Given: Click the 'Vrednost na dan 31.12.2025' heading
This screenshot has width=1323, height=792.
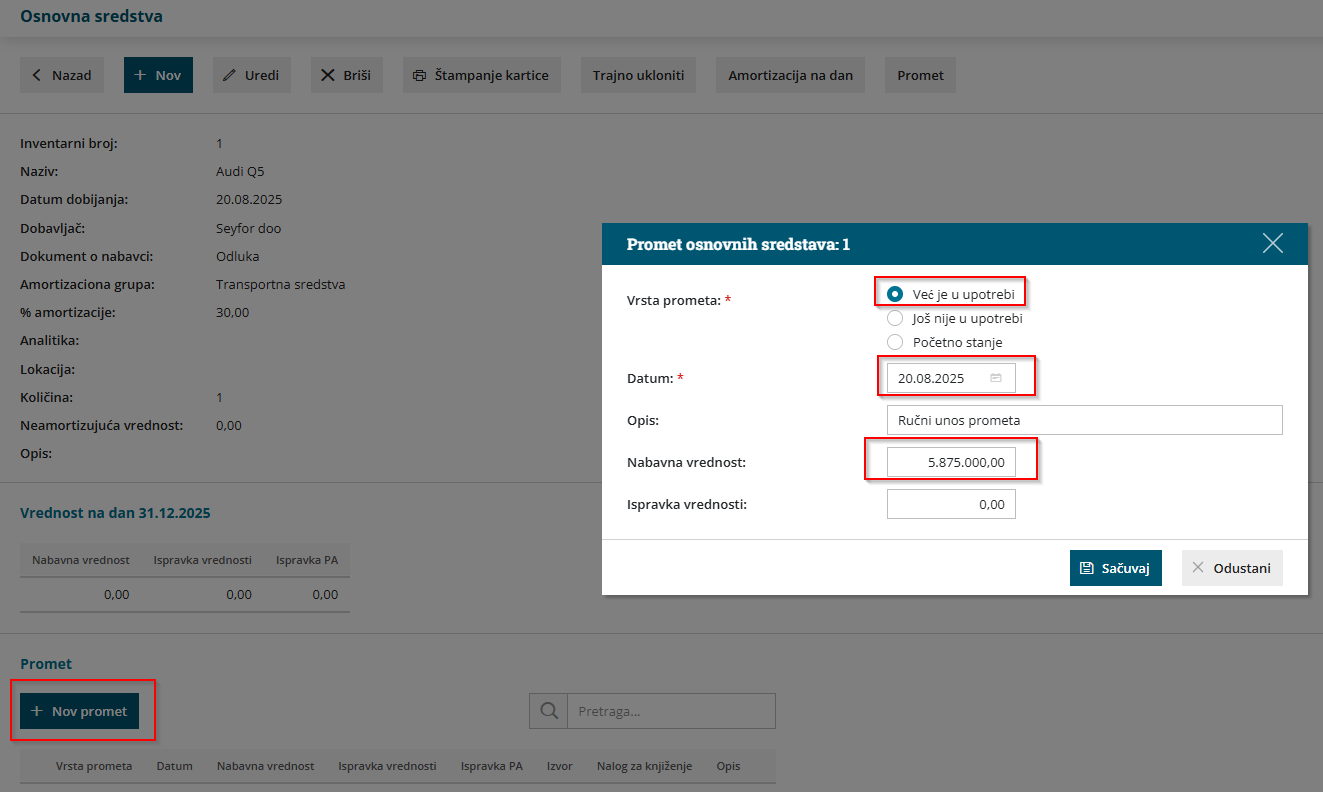Looking at the screenshot, I should point(116,513).
